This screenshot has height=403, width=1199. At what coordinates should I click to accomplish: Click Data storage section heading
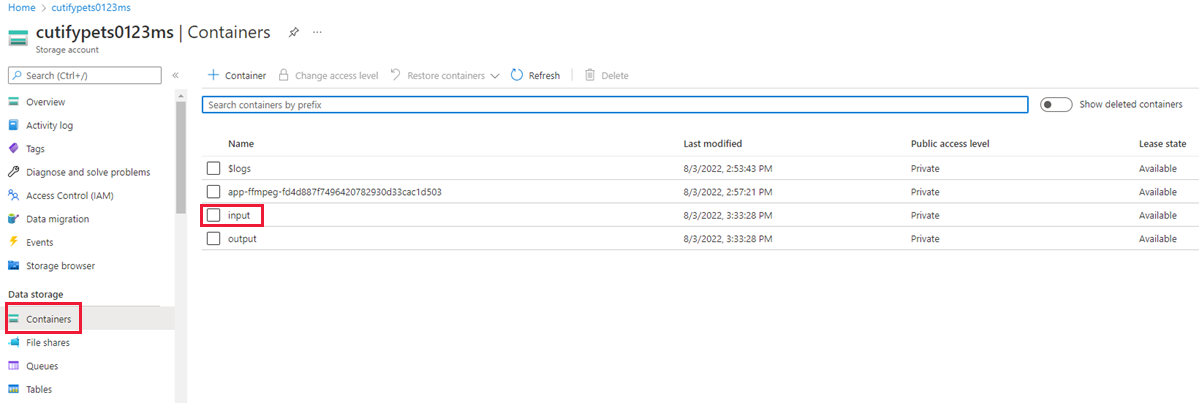point(35,294)
